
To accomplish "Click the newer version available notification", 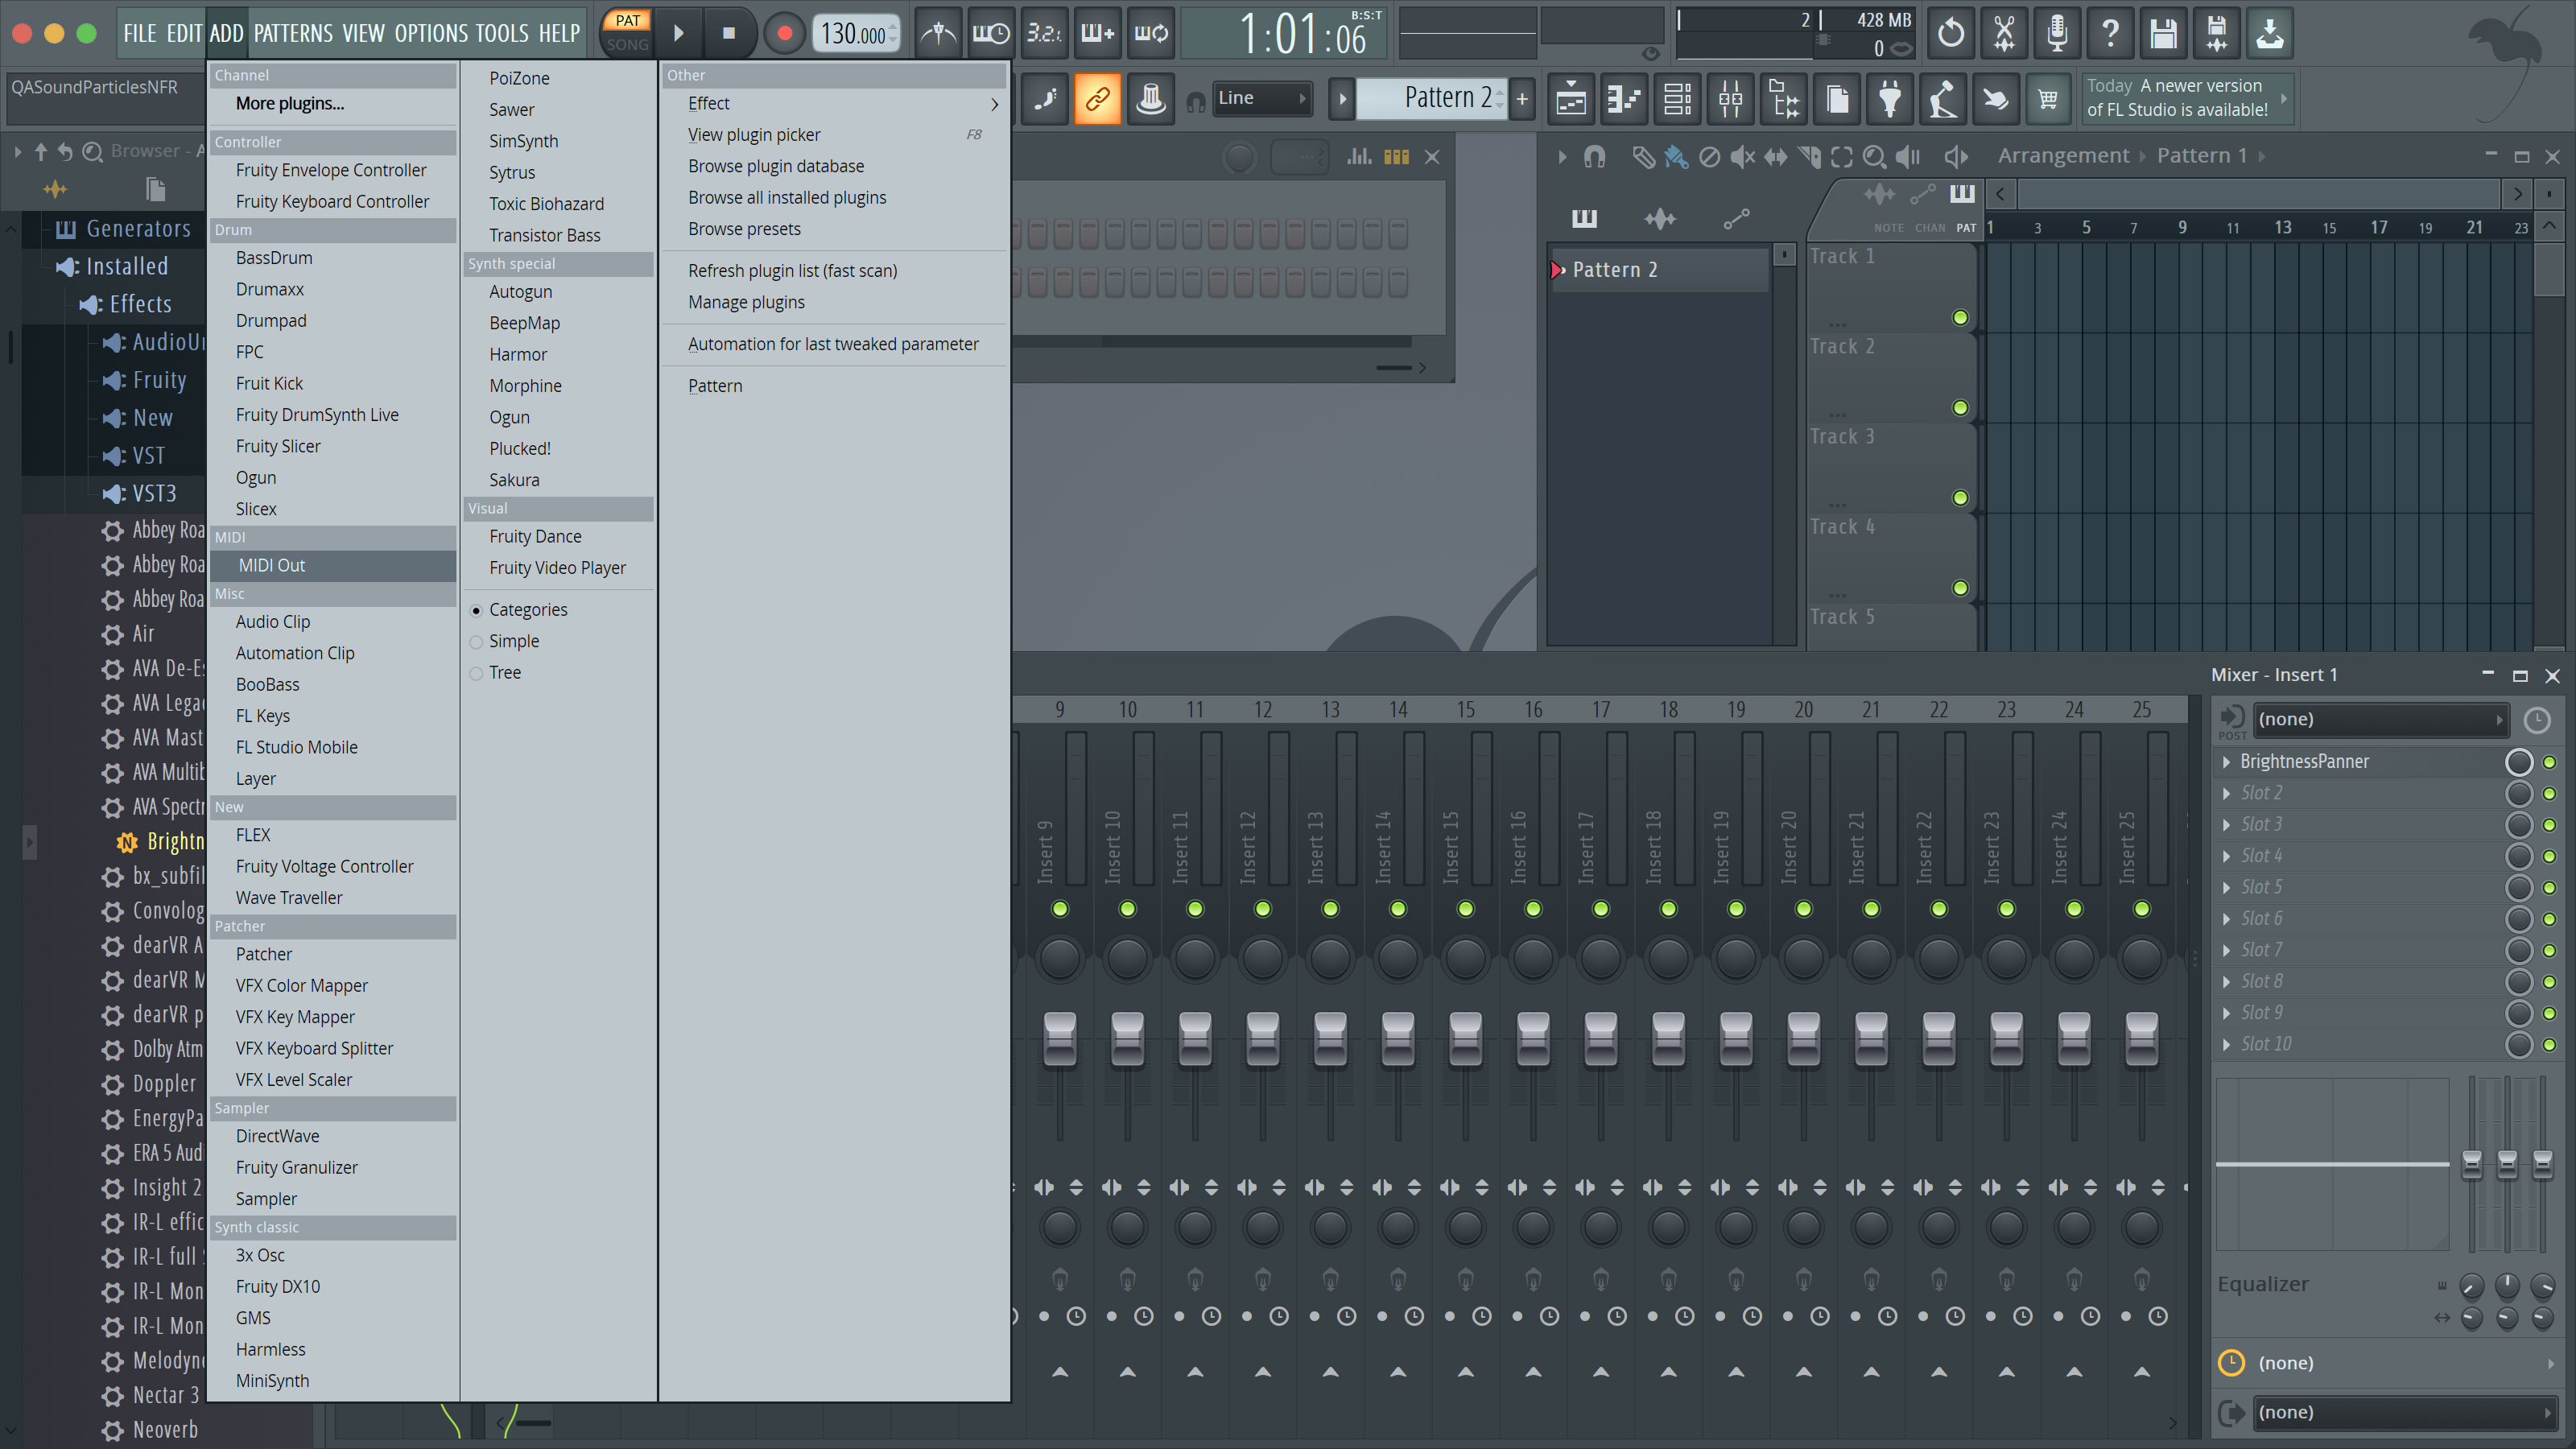I will (x=2186, y=98).
